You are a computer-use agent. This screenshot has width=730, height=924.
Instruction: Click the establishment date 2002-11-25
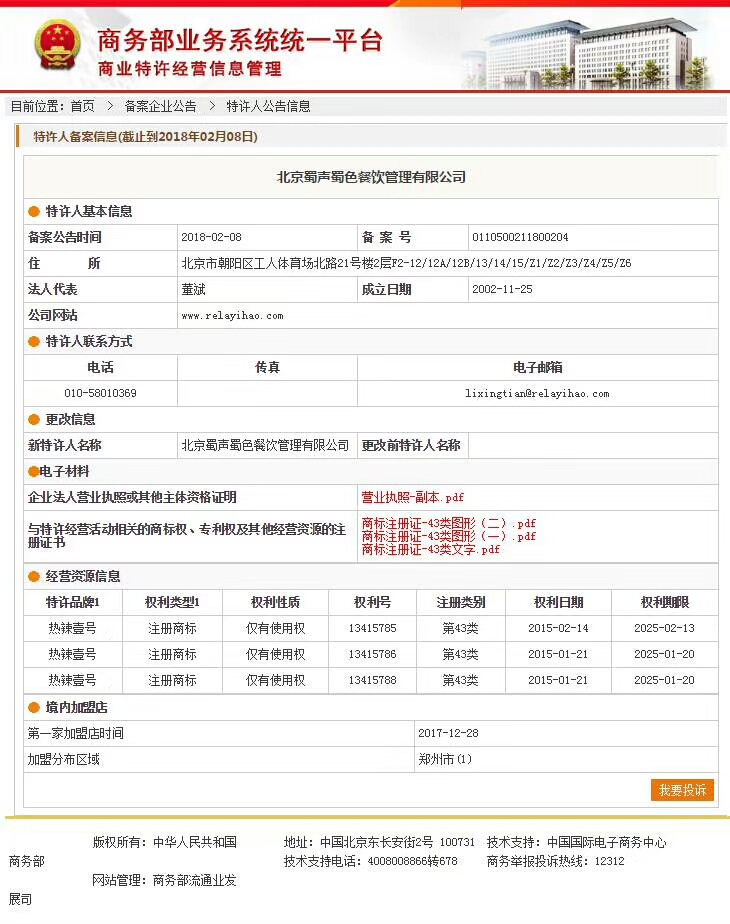point(502,289)
